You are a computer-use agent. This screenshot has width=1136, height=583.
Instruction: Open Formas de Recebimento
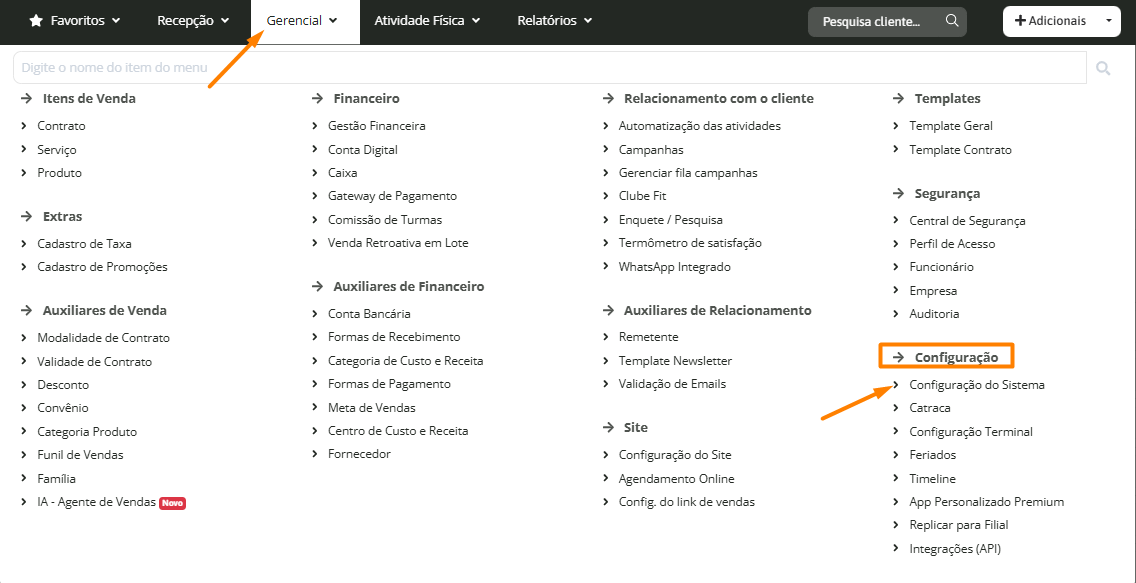pos(393,337)
